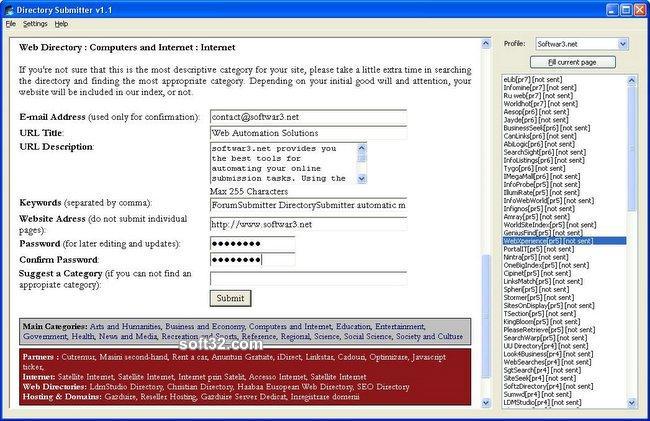
Task: Click the Fill current page button
Action: [x=572, y=62]
